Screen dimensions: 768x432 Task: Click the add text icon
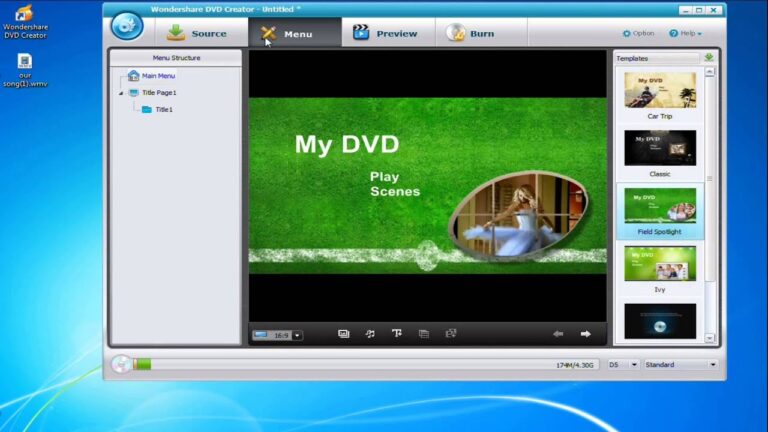tap(397, 334)
